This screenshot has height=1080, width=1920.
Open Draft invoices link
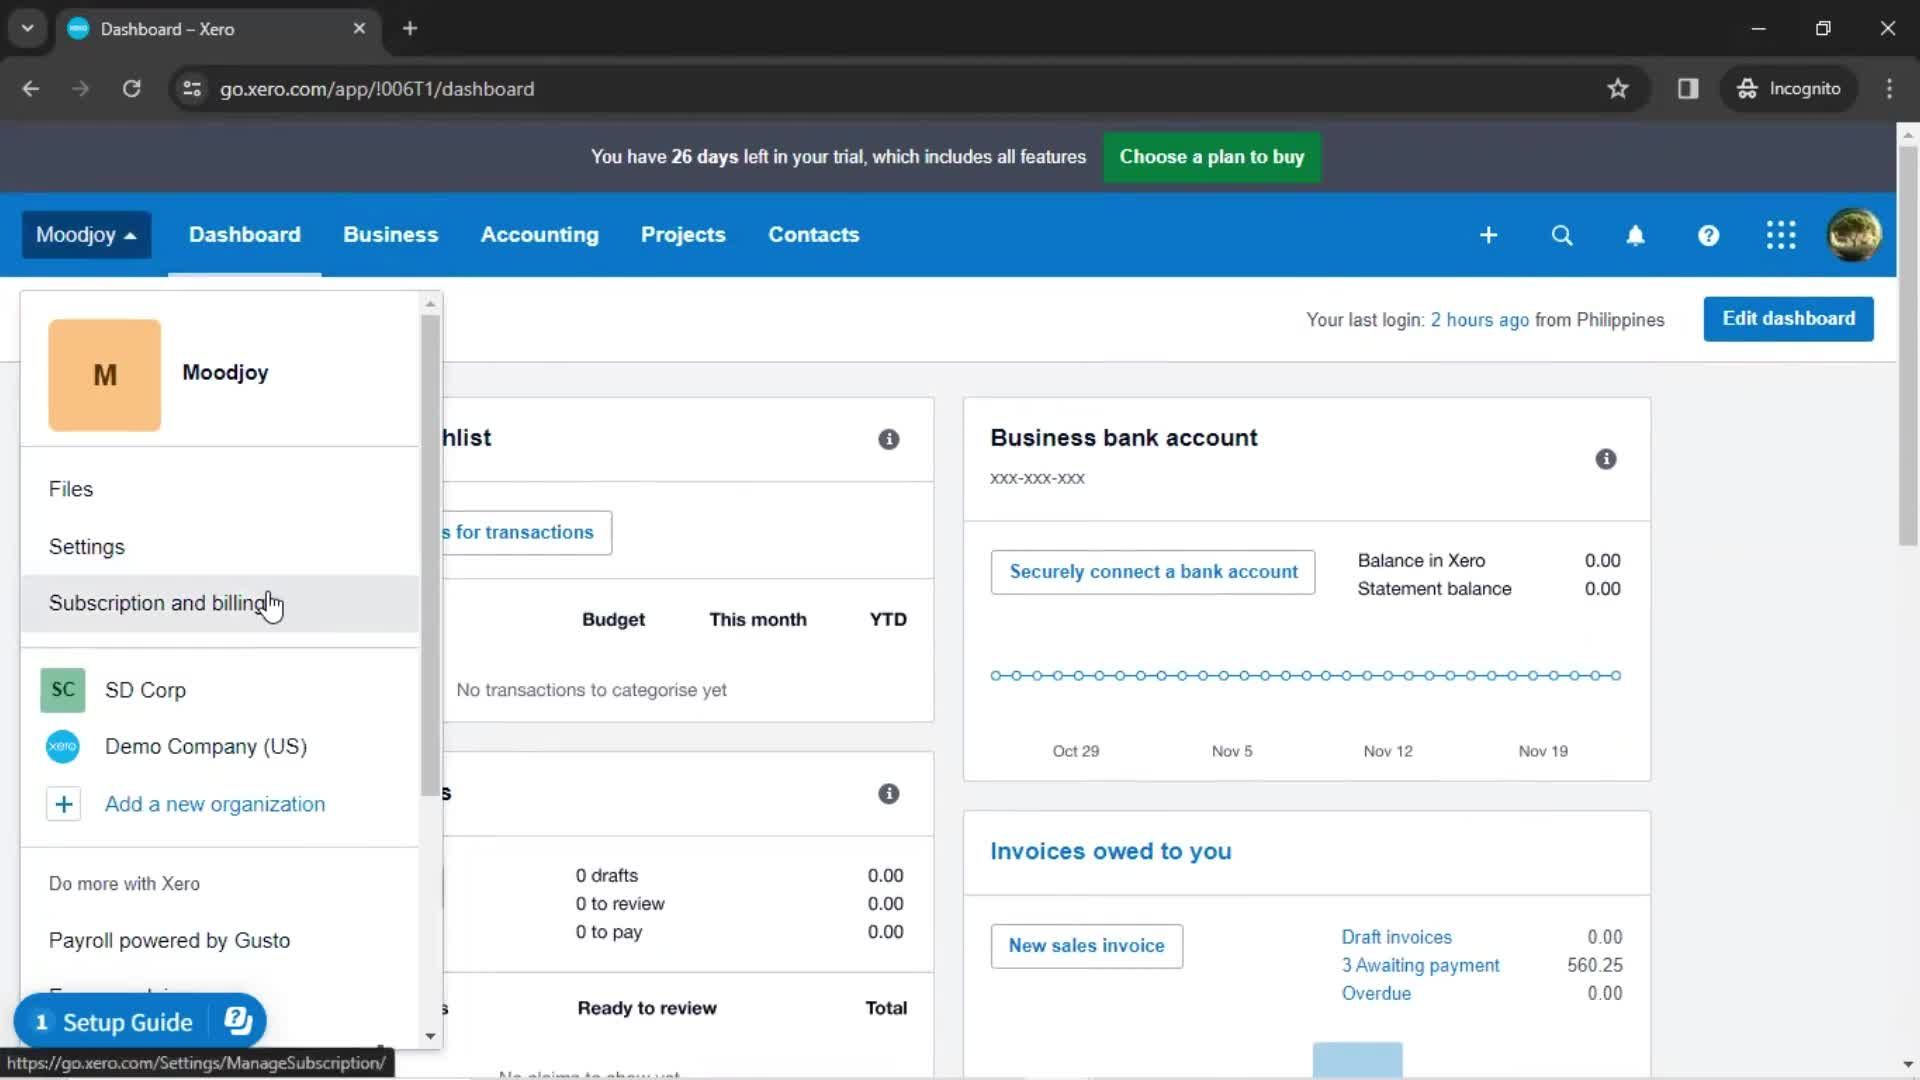[1396, 937]
